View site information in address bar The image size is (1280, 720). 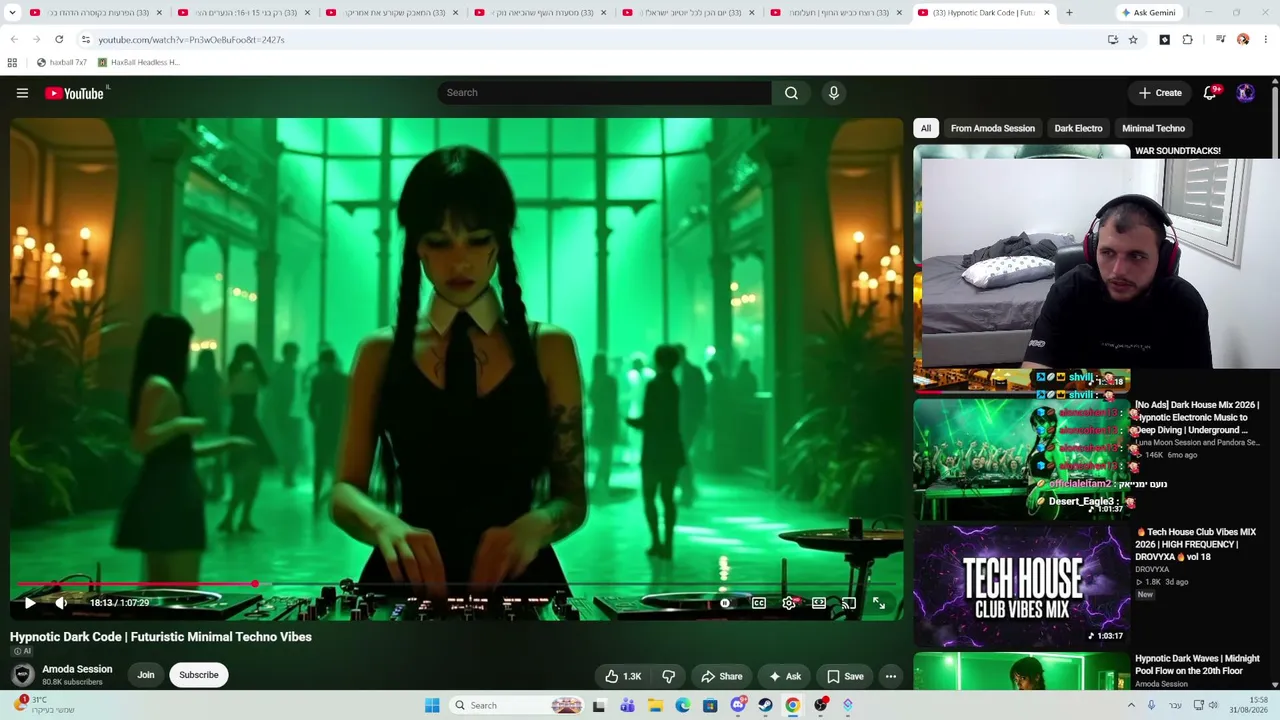86,39
